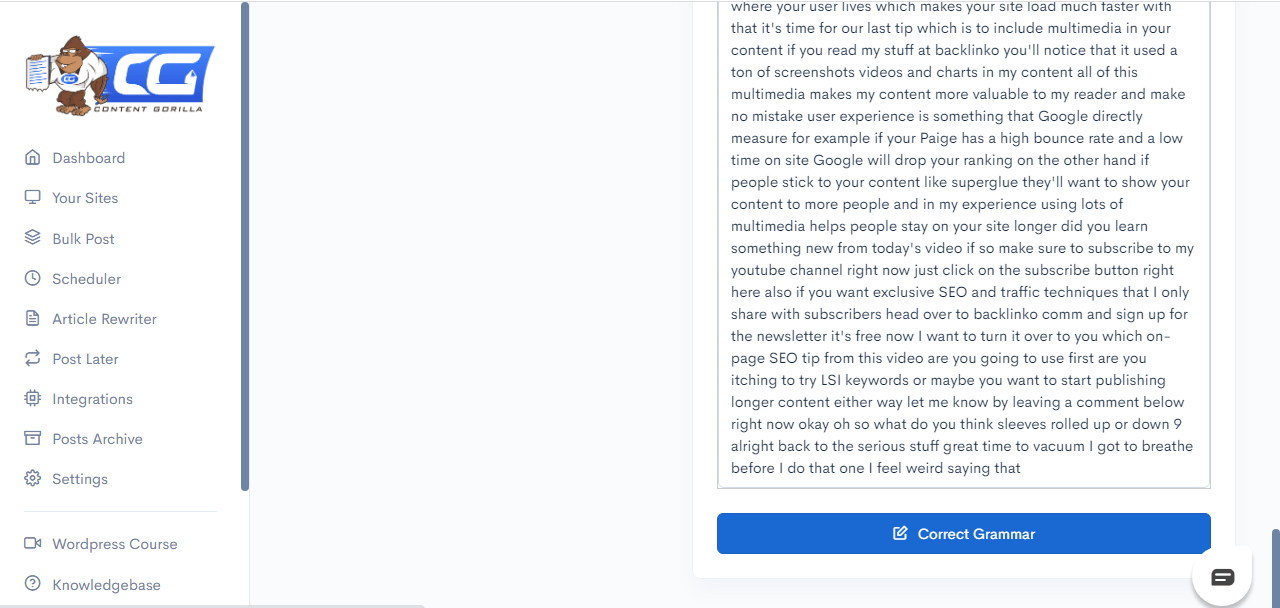Click the Posts Archive box icon
The width and height of the screenshot is (1280, 608).
[x=33, y=438]
